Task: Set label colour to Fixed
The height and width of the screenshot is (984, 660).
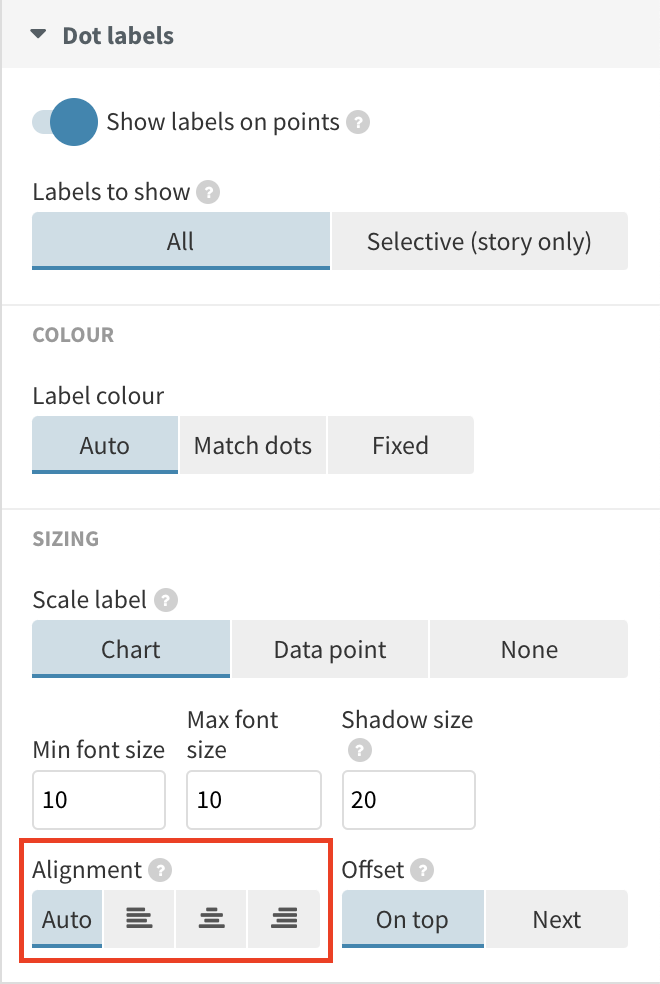Action: 401,445
